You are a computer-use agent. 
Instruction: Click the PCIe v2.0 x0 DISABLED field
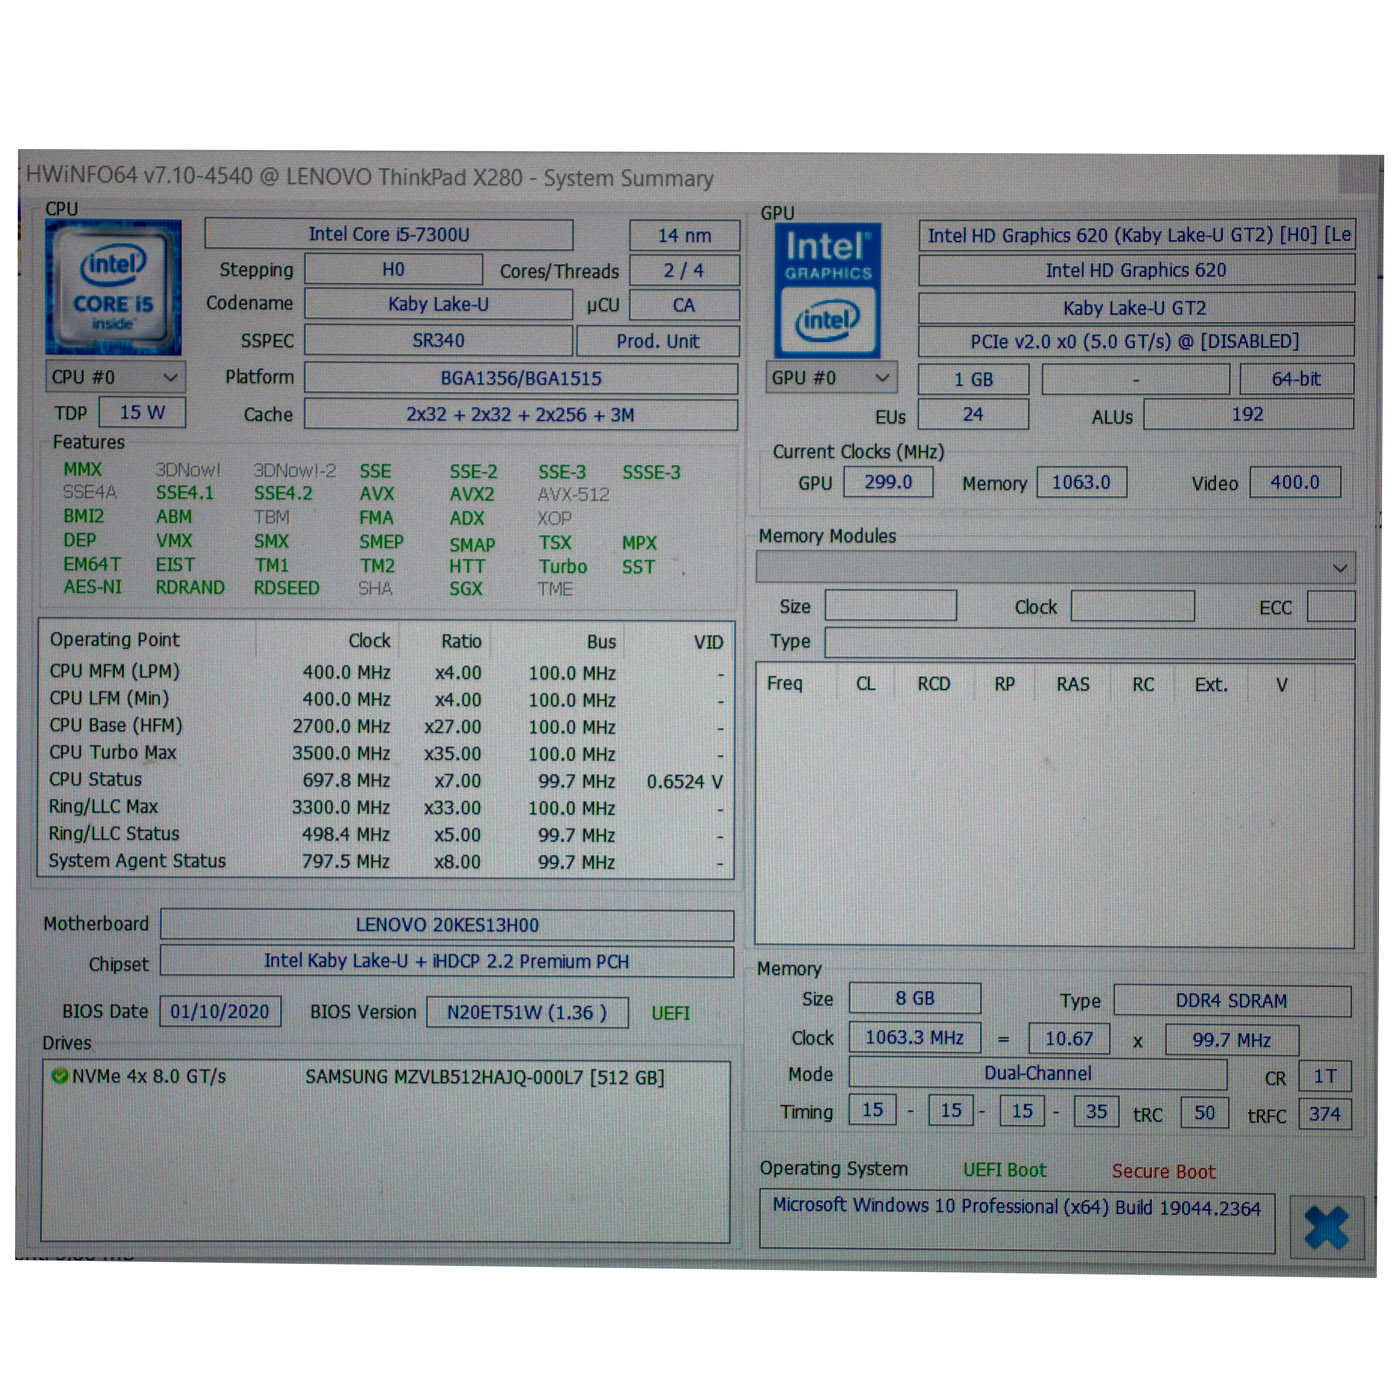tap(1136, 341)
